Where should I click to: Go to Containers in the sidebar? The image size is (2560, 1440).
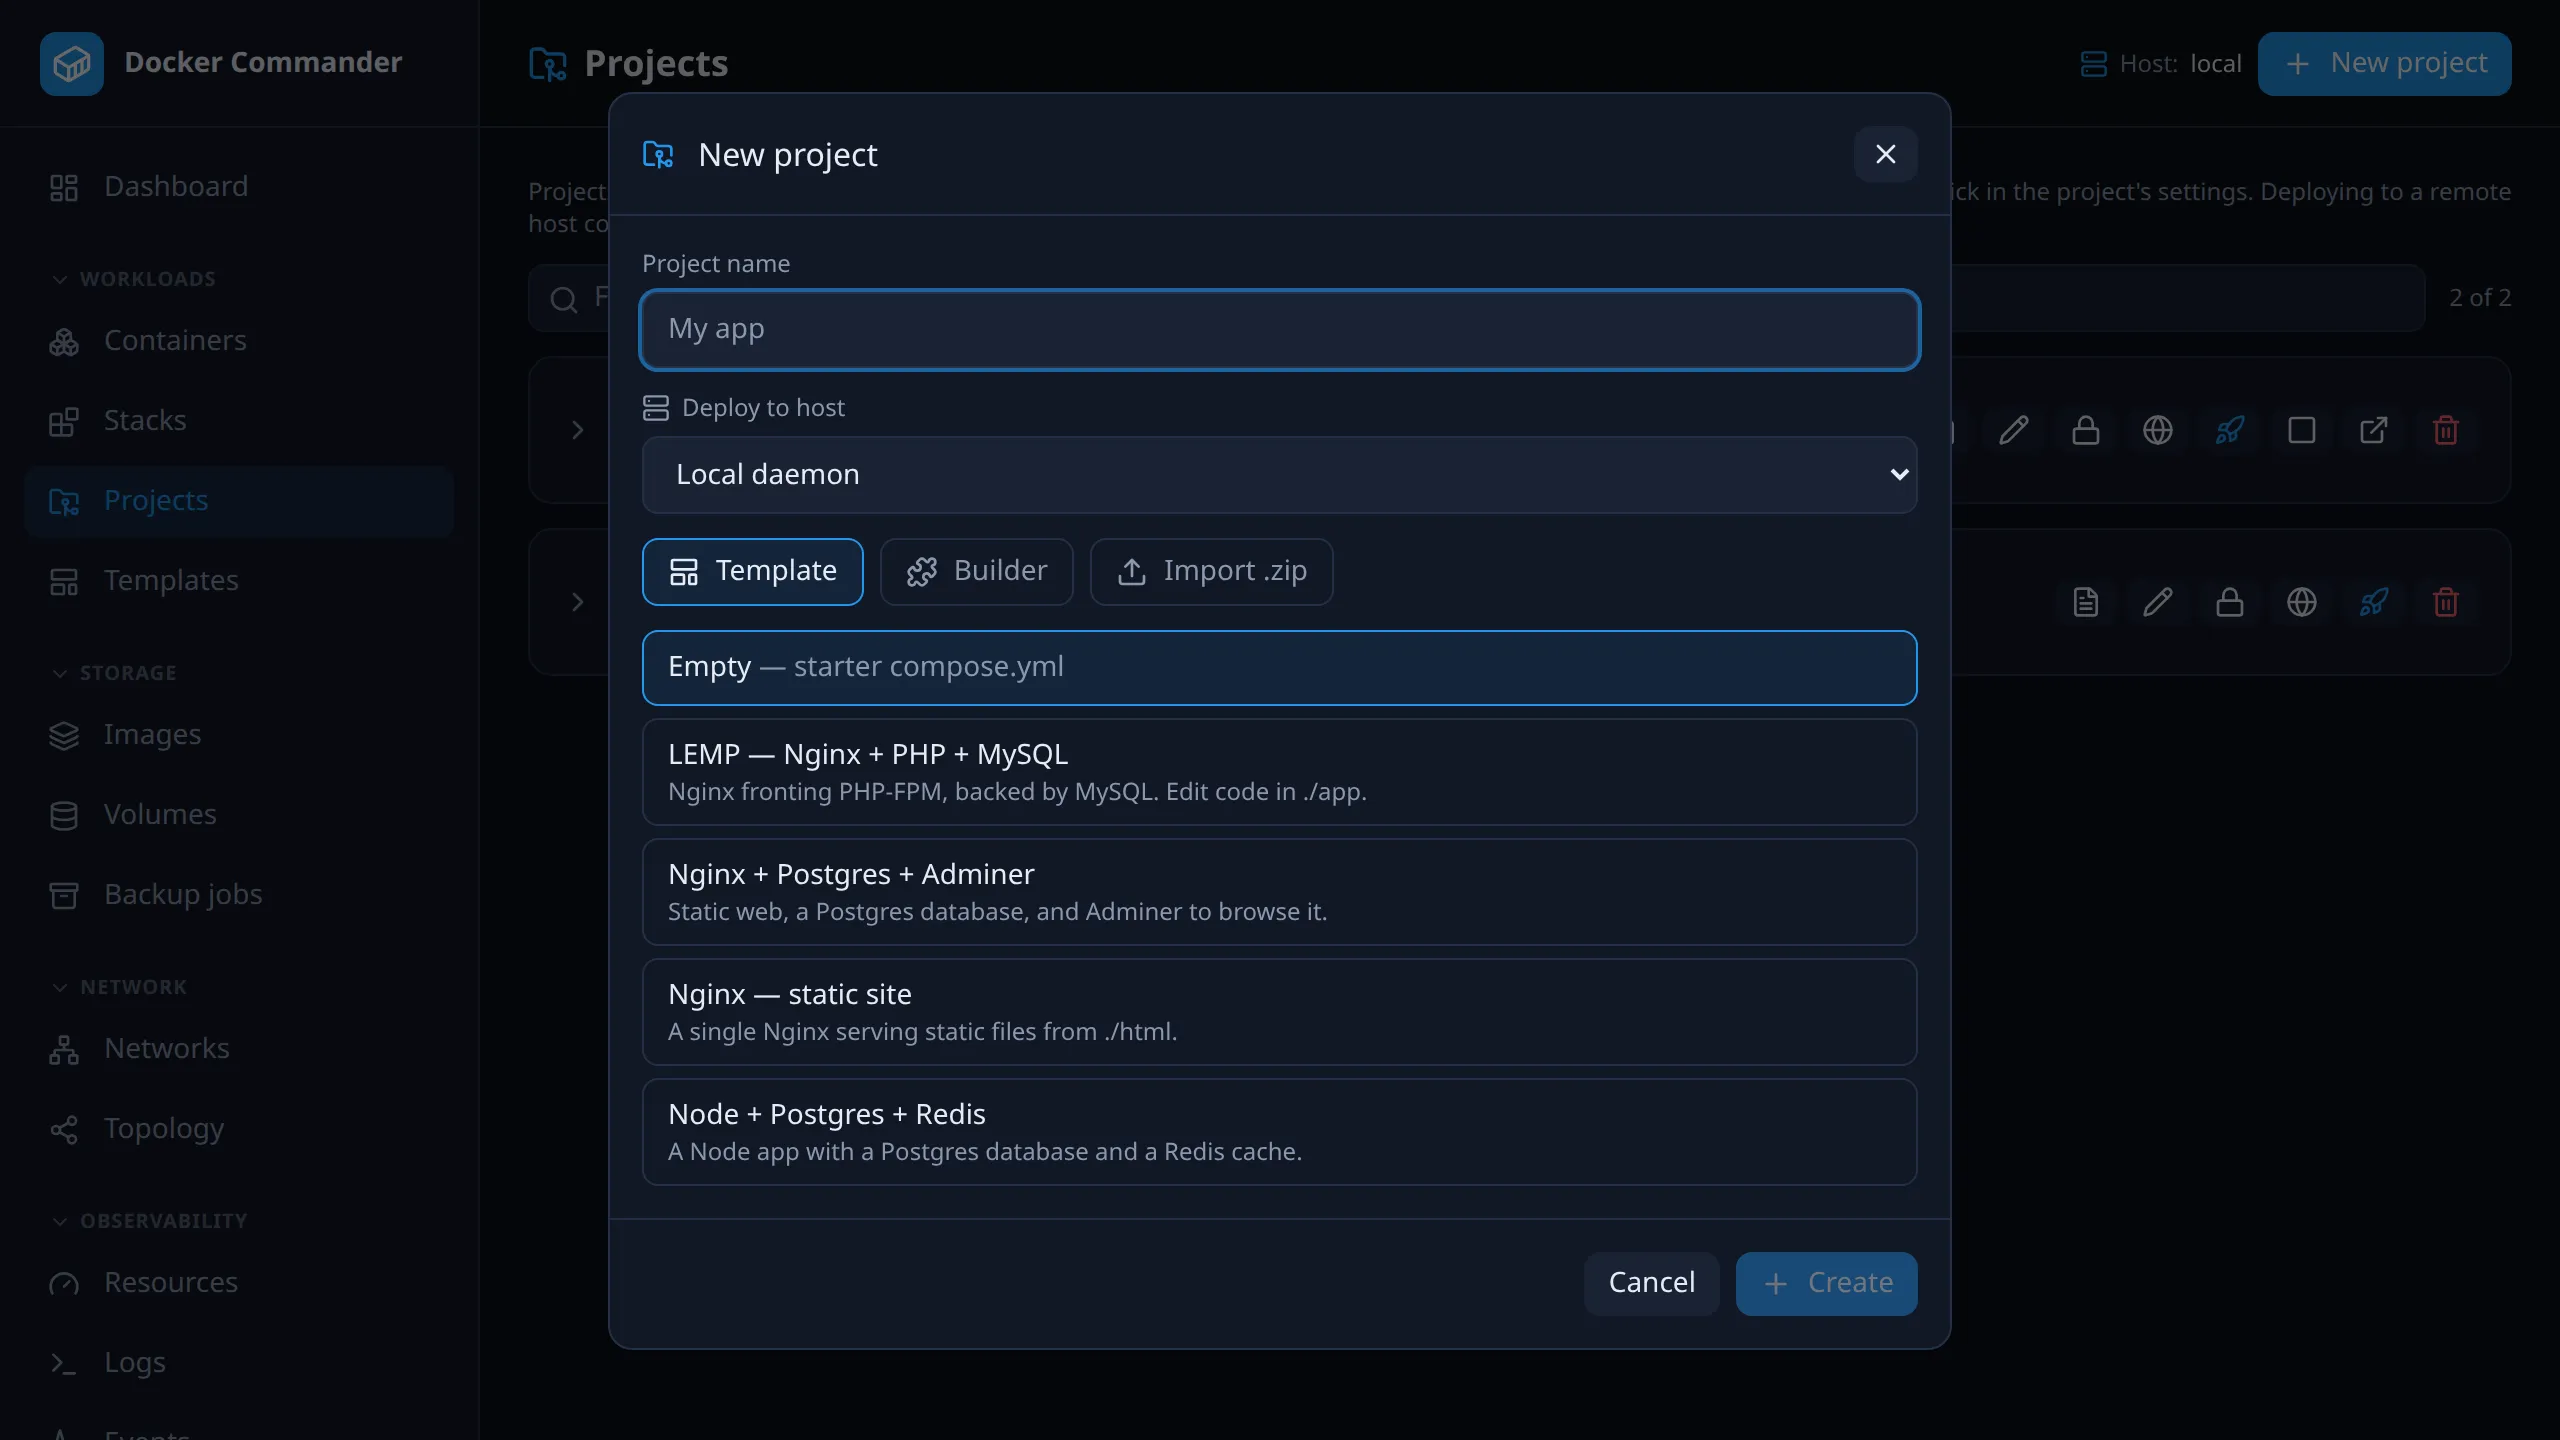239,341
